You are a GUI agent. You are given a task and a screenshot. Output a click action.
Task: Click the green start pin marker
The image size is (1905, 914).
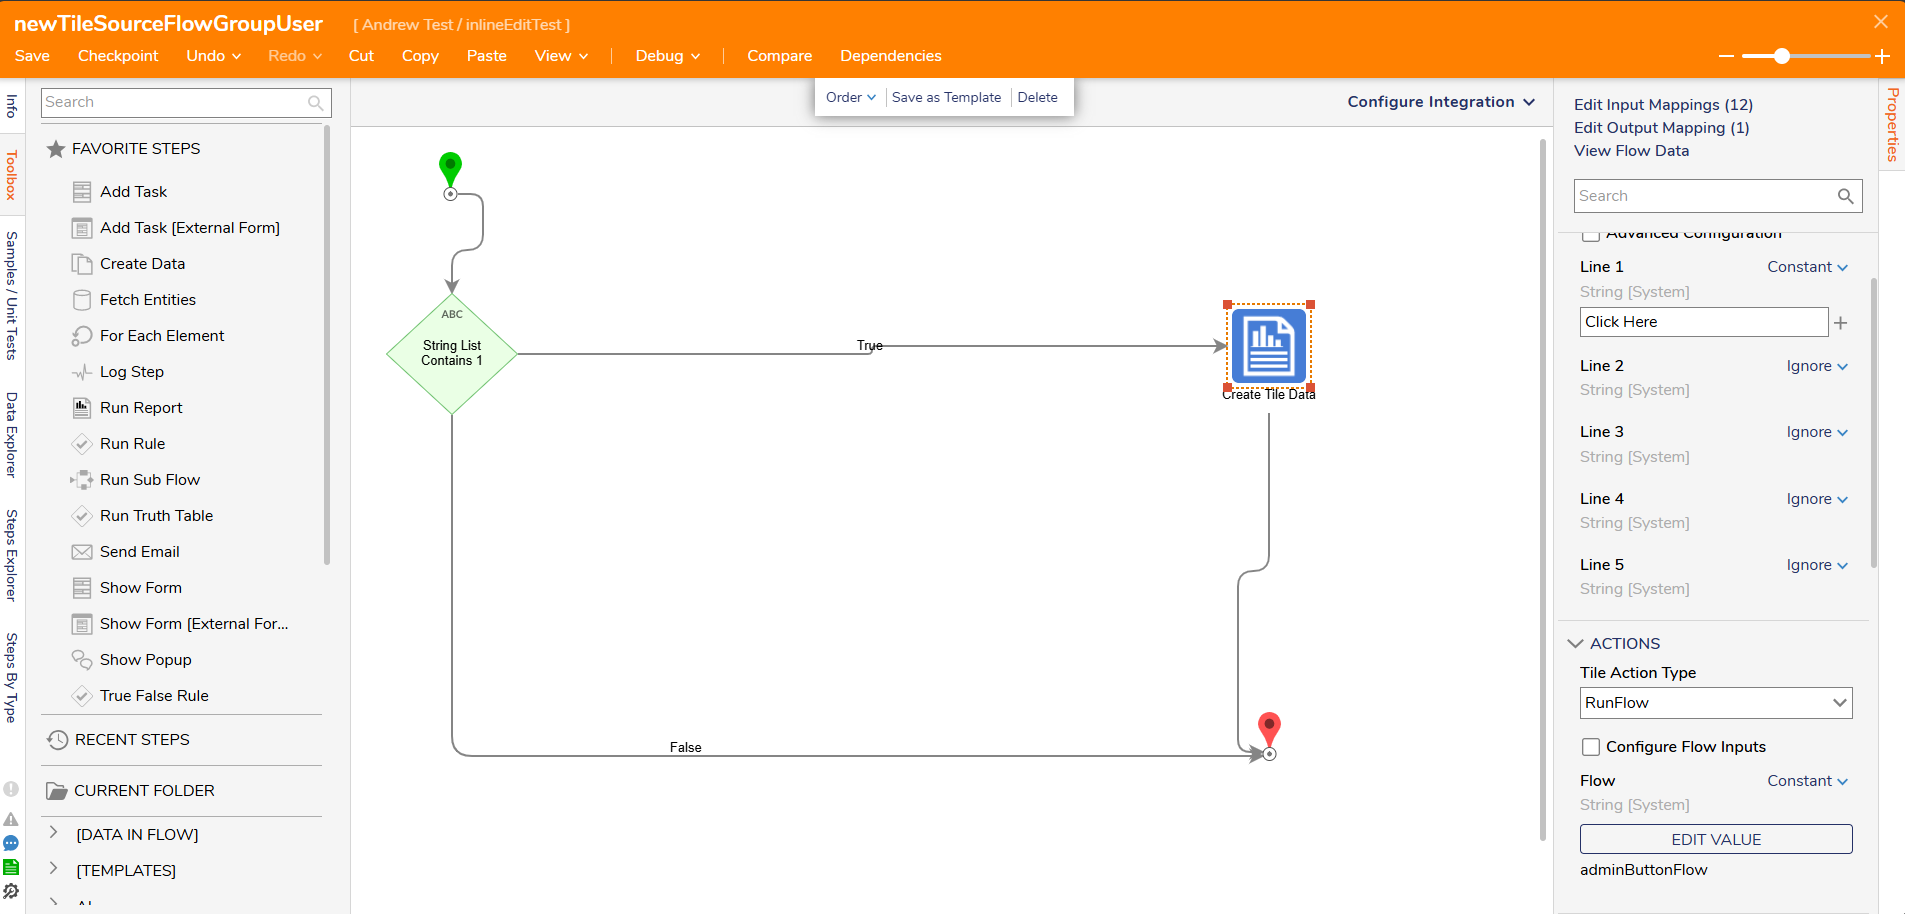pyautogui.click(x=450, y=167)
